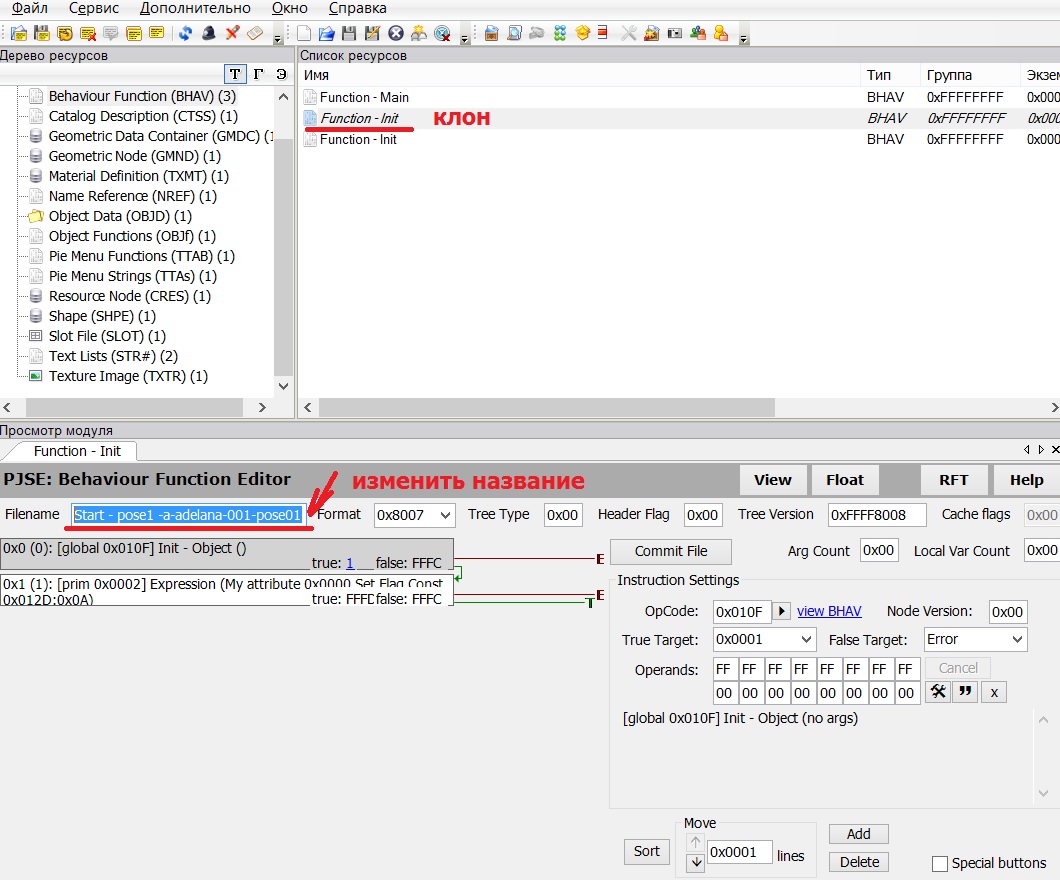
Task: Click the Filename text field
Action: [x=188, y=515]
